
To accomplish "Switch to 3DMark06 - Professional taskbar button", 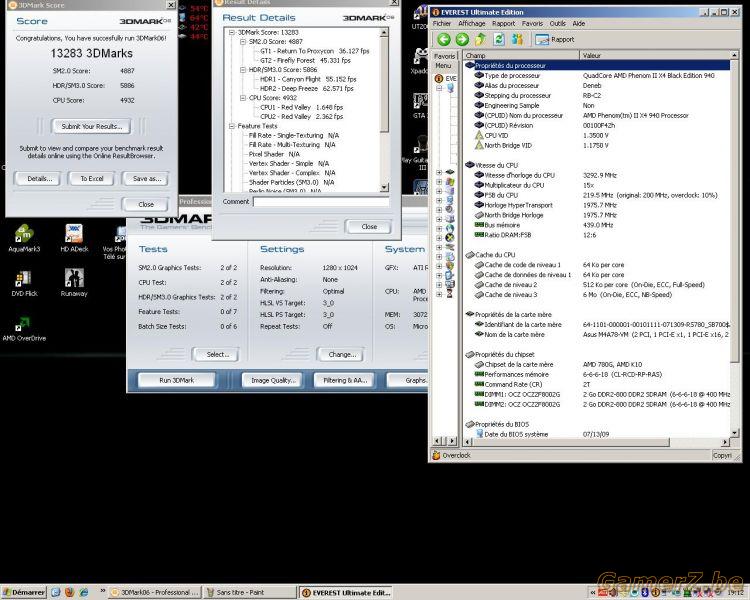I will click(154, 592).
